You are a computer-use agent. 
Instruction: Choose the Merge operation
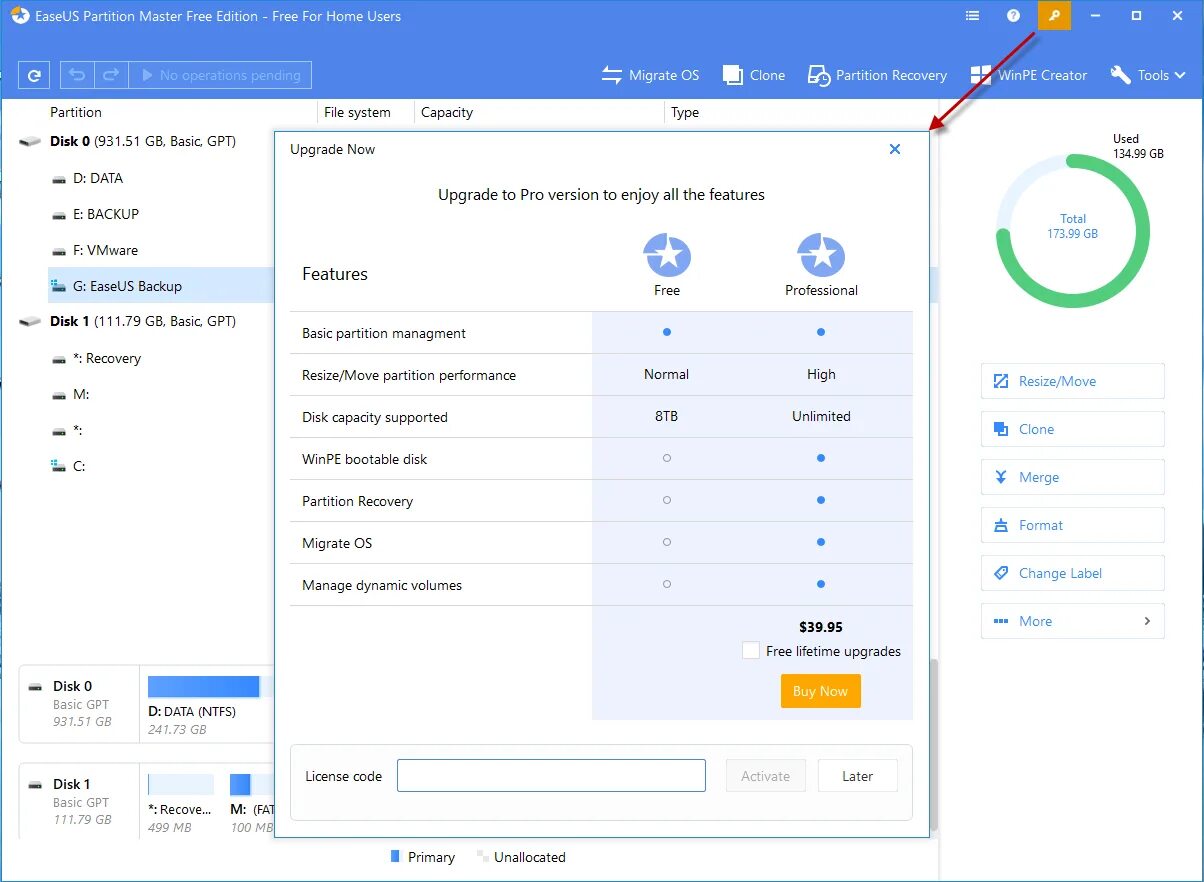click(x=1072, y=477)
